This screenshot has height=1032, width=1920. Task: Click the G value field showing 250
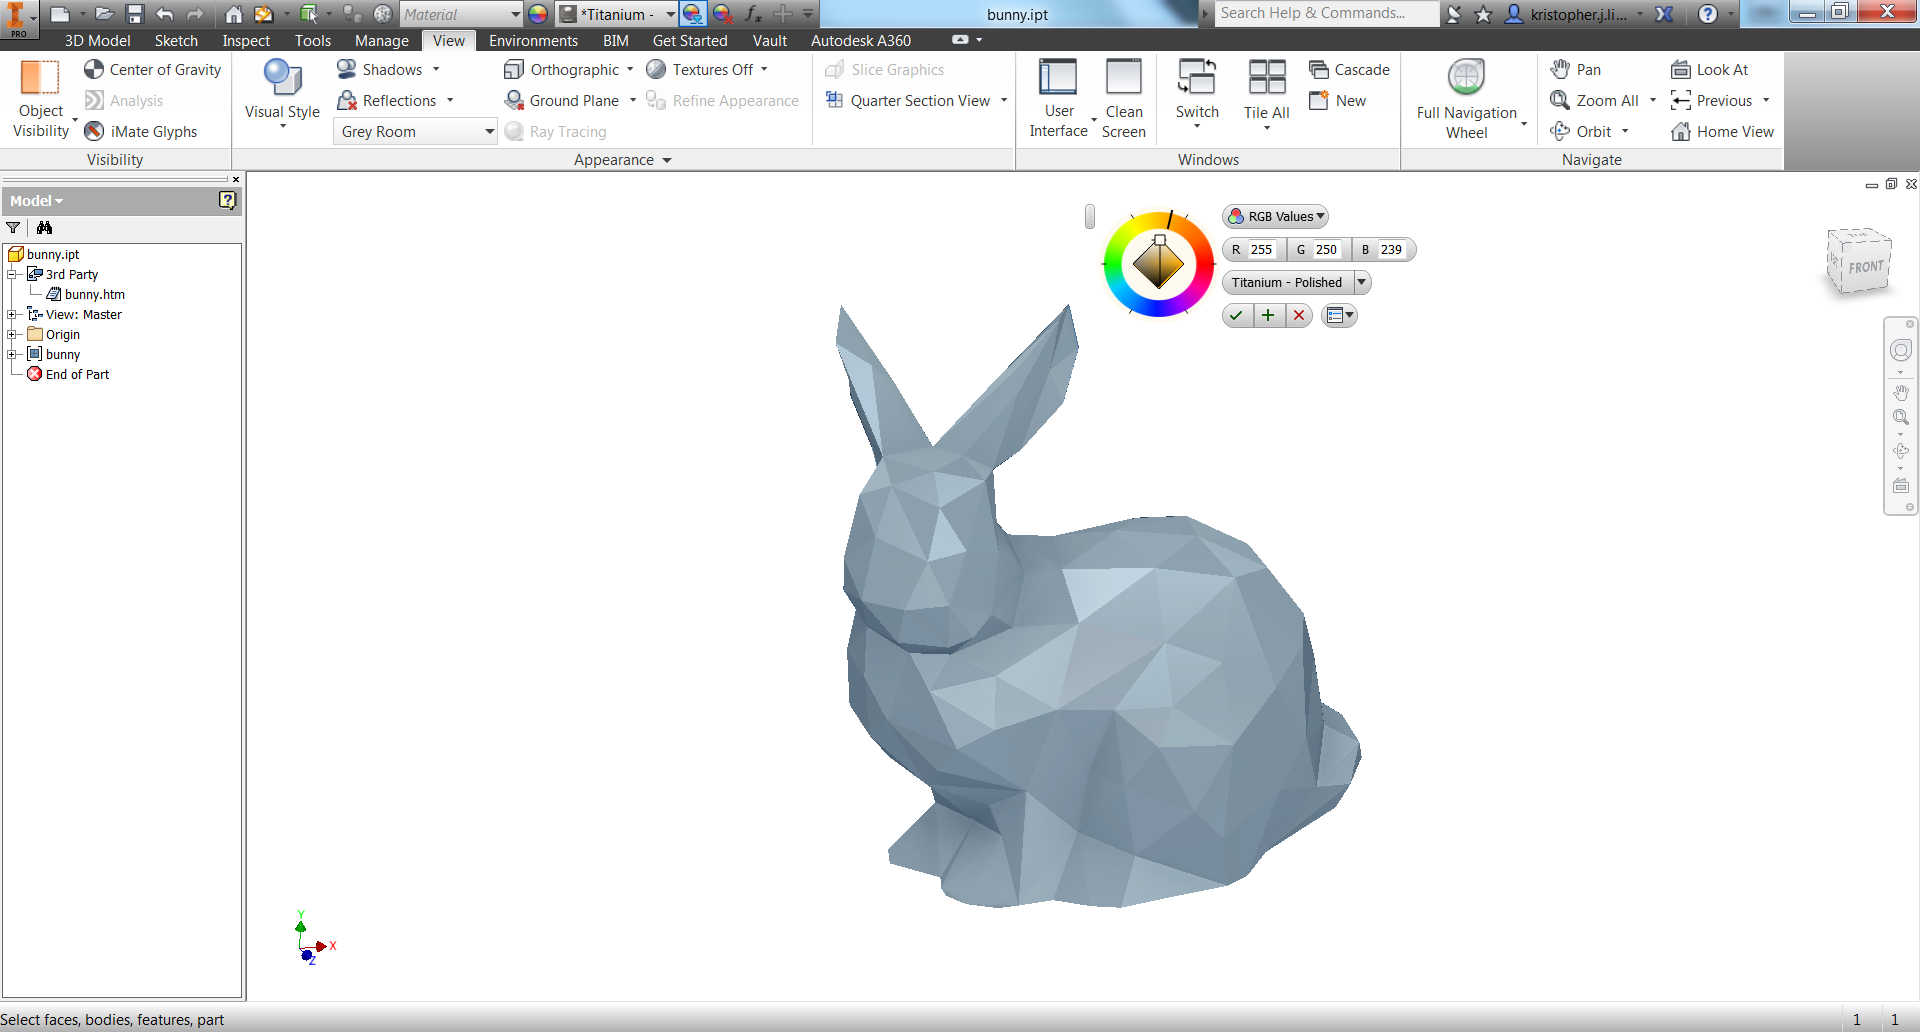(x=1326, y=250)
